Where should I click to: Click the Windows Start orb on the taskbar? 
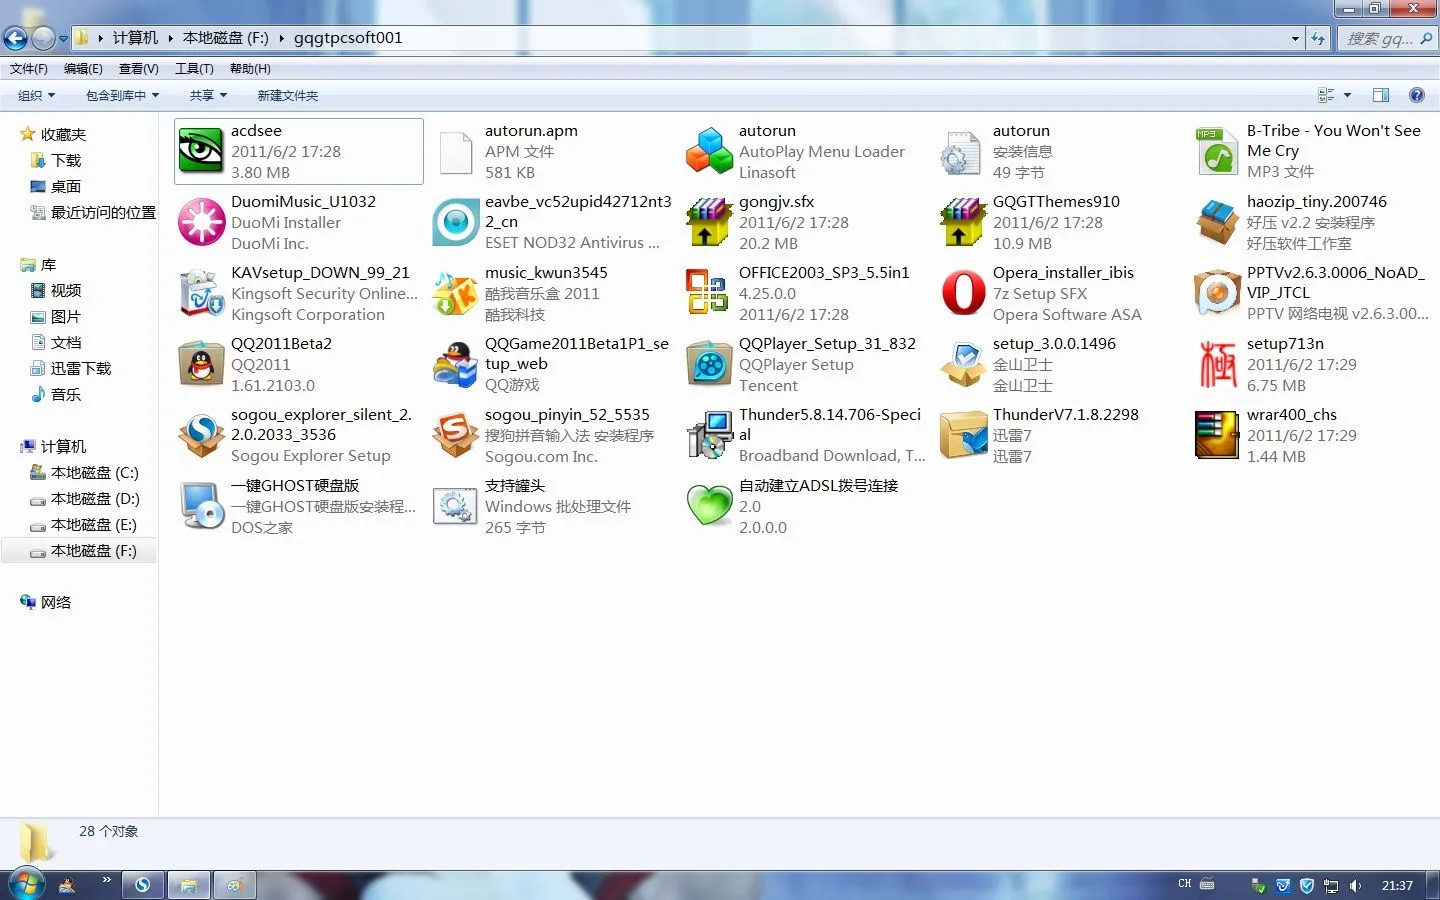point(26,884)
